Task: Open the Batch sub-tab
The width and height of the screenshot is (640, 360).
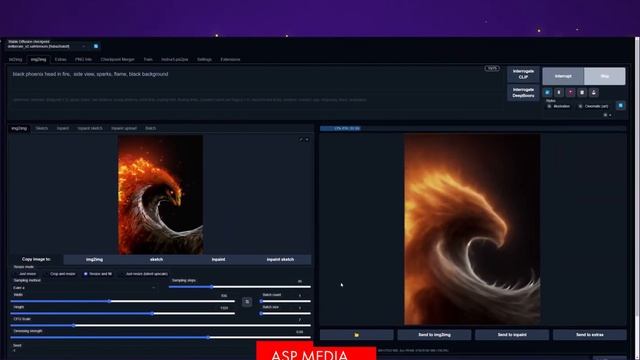Action: (150, 128)
